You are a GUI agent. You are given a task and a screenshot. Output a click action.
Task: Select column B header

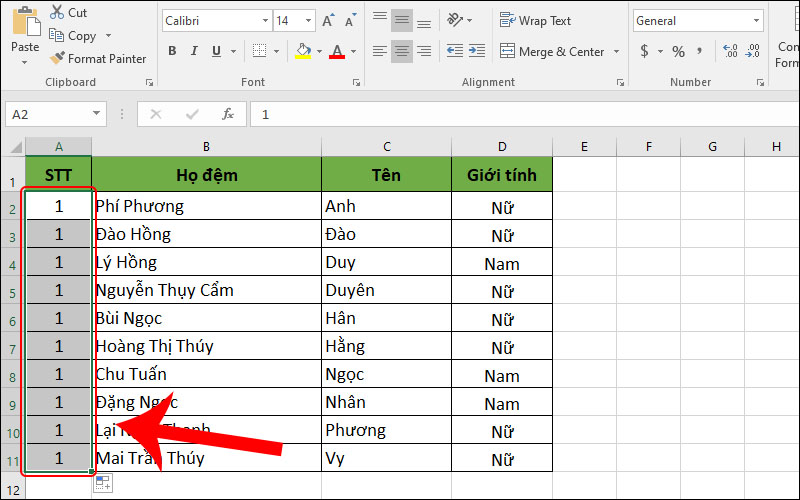click(207, 147)
